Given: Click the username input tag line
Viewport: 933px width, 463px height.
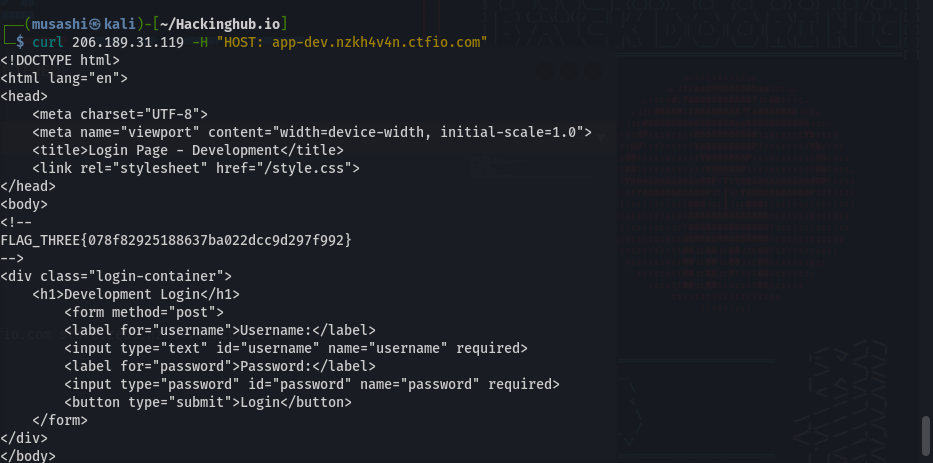Looking at the screenshot, I should tap(296, 348).
